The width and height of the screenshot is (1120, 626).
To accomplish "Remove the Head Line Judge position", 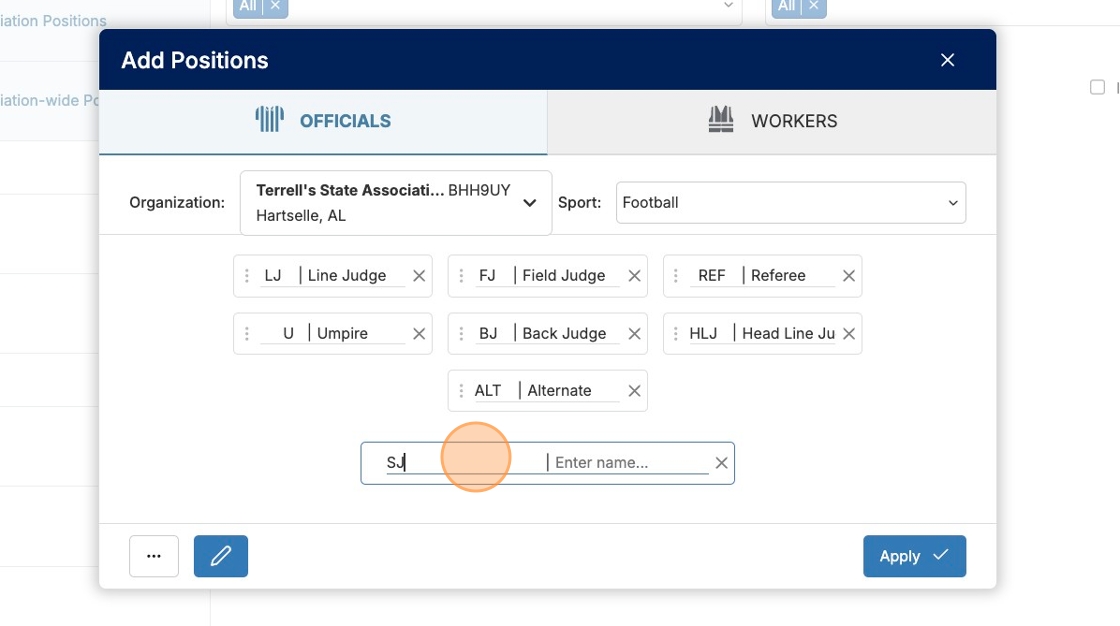I will pyautogui.click(x=849, y=334).
